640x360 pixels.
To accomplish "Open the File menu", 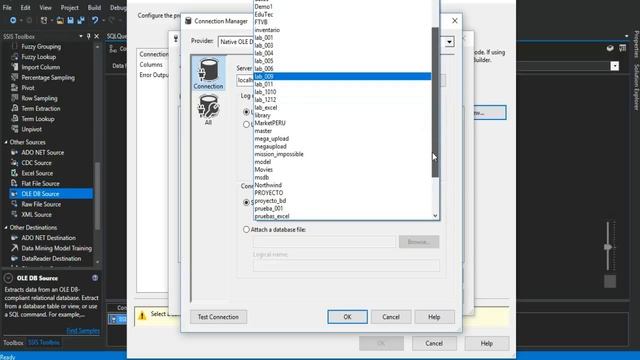I will tap(7, 7).
